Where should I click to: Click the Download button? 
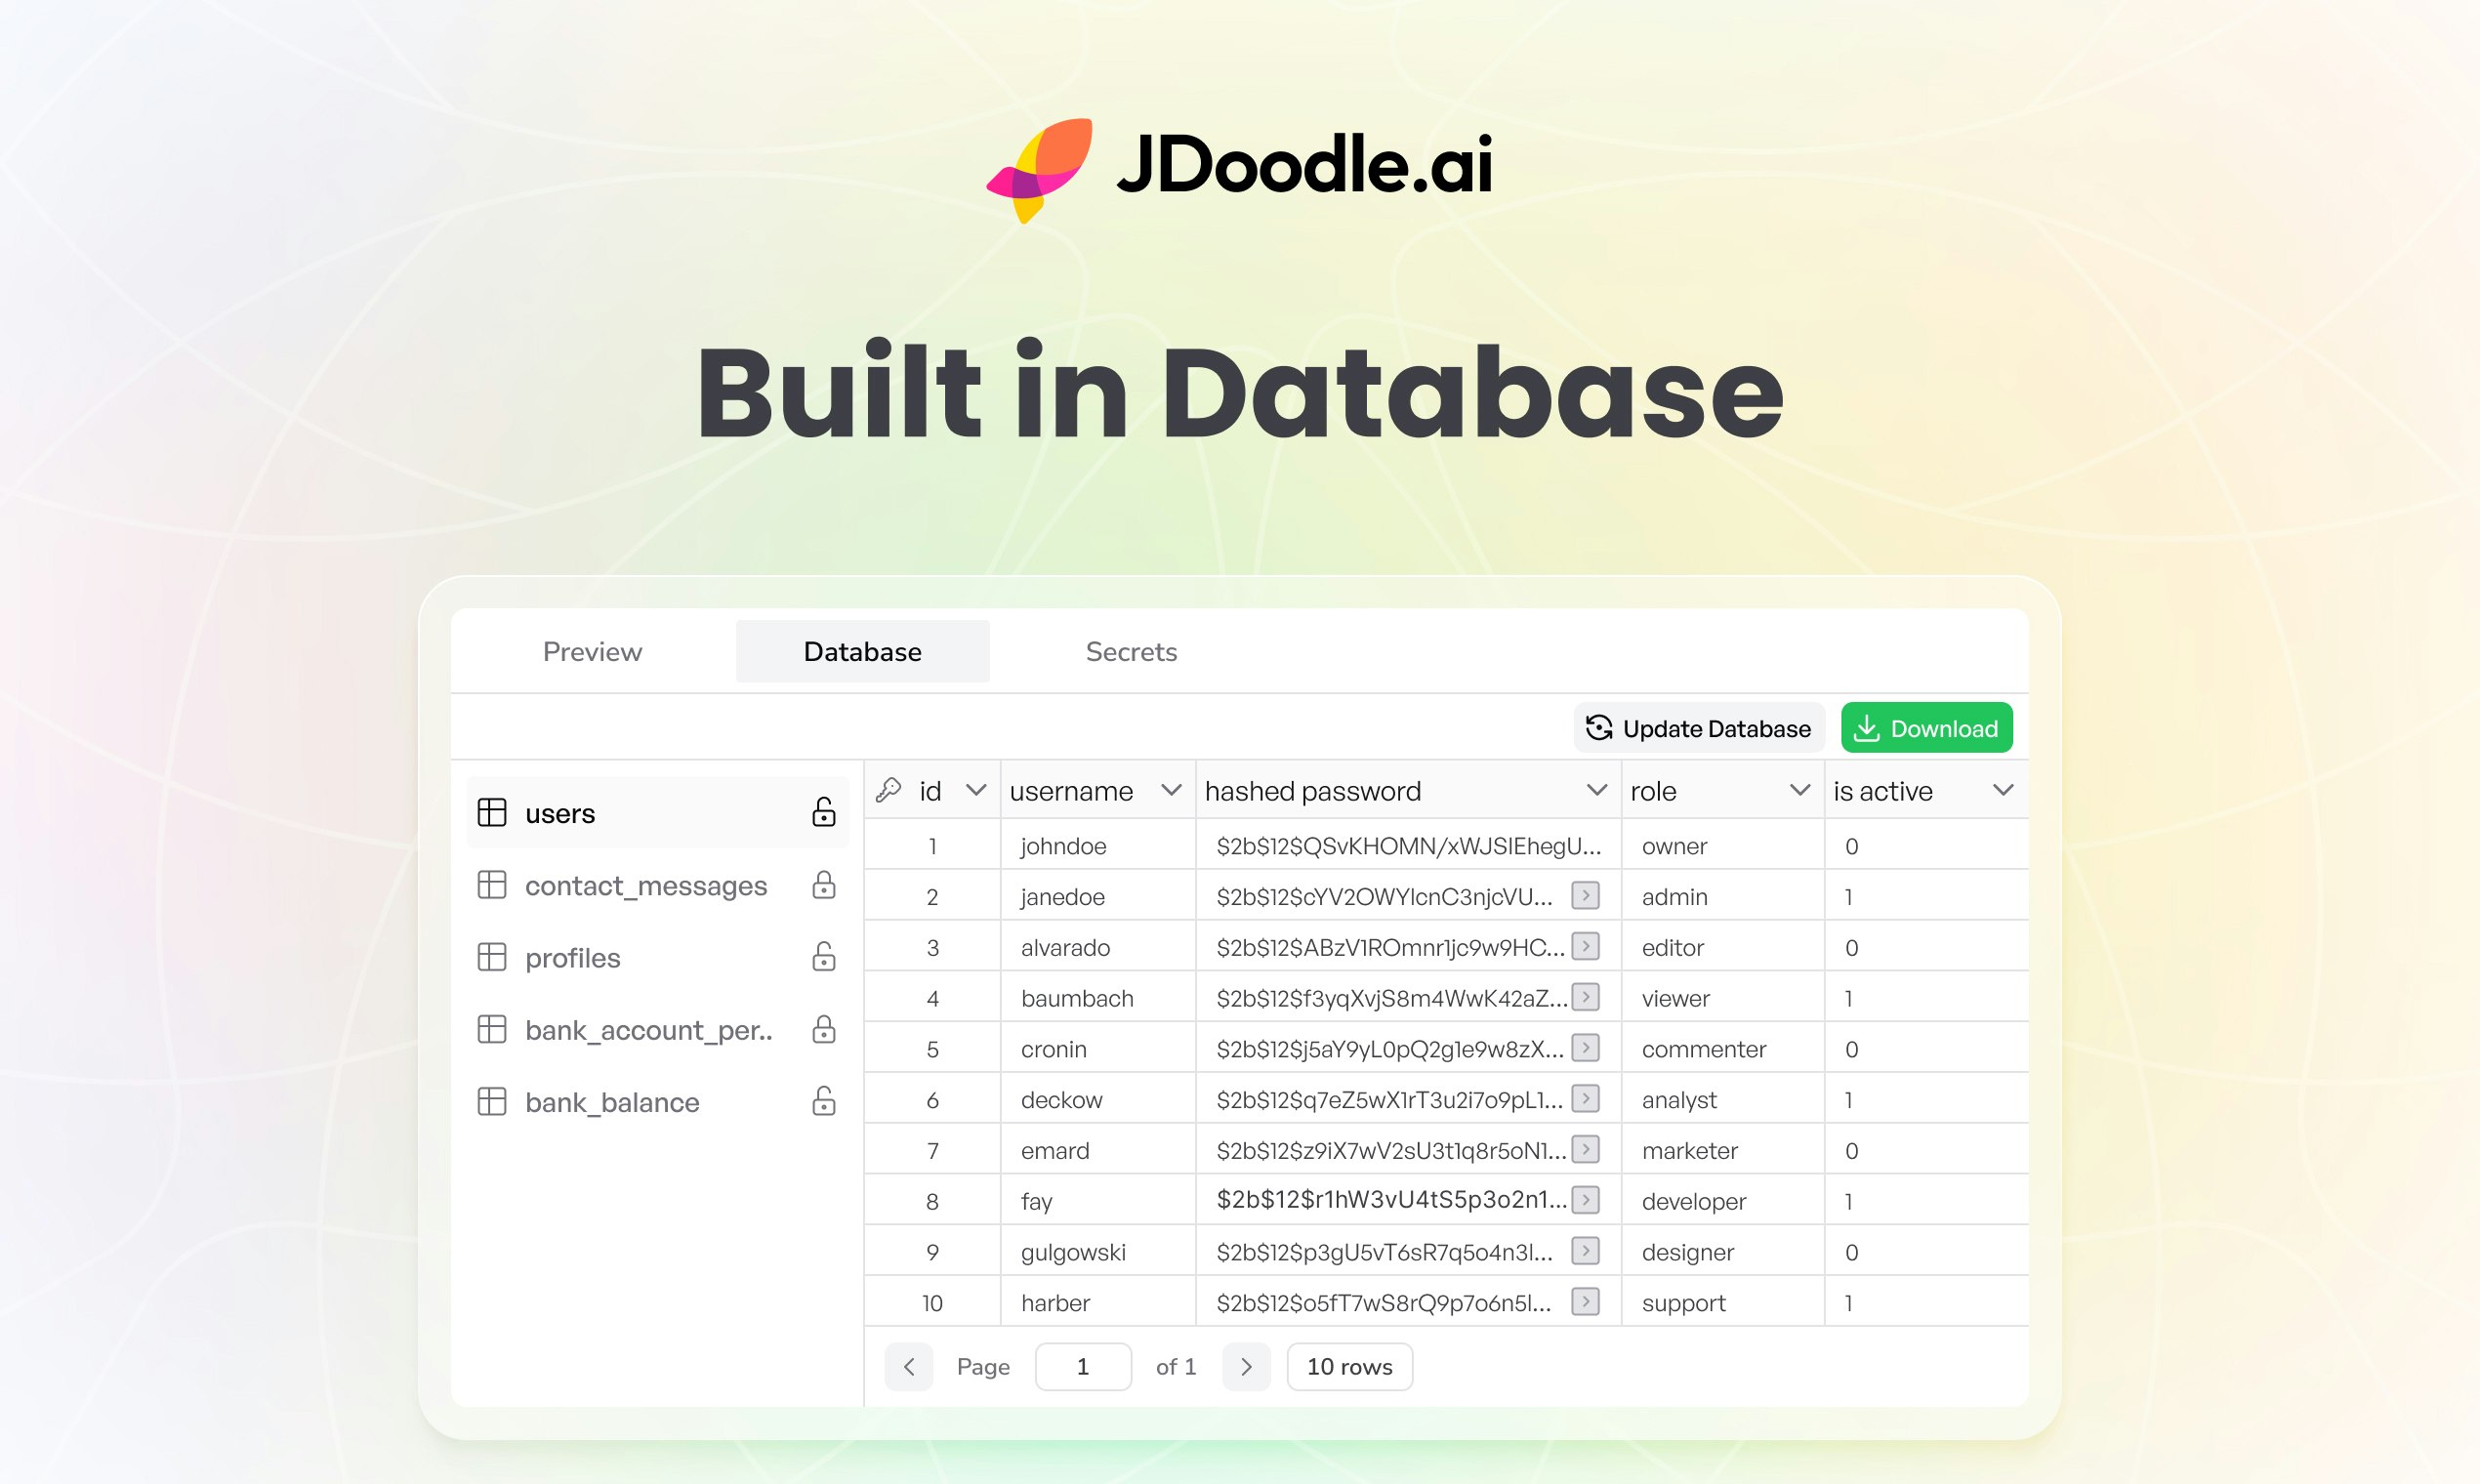[x=1925, y=728]
